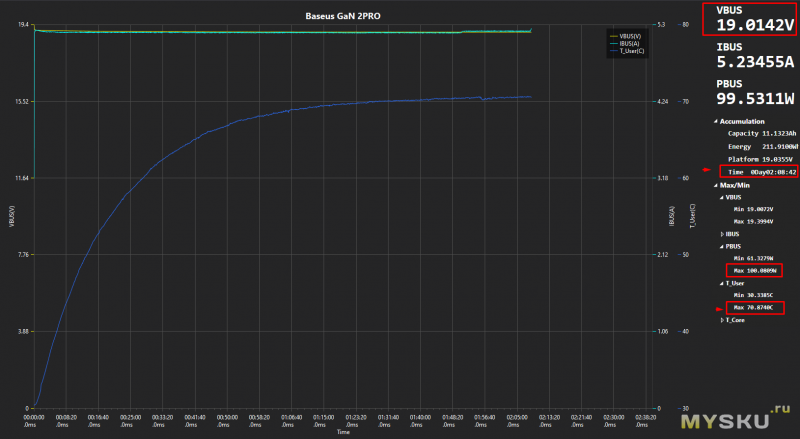Screen dimensions: 800x439
Task: Click the 01:15:00 time axis tick
Action: [x=324, y=421]
